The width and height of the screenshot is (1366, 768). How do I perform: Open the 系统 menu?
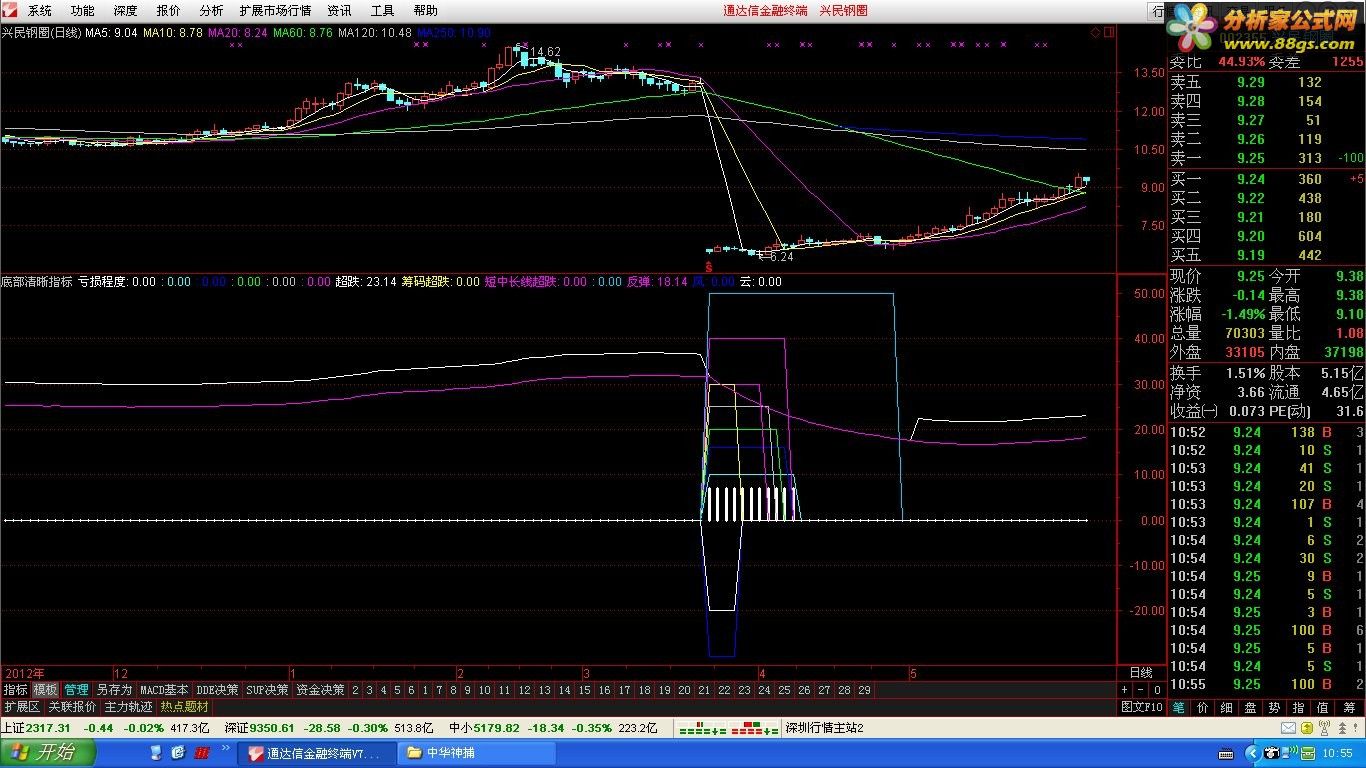pos(40,10)
